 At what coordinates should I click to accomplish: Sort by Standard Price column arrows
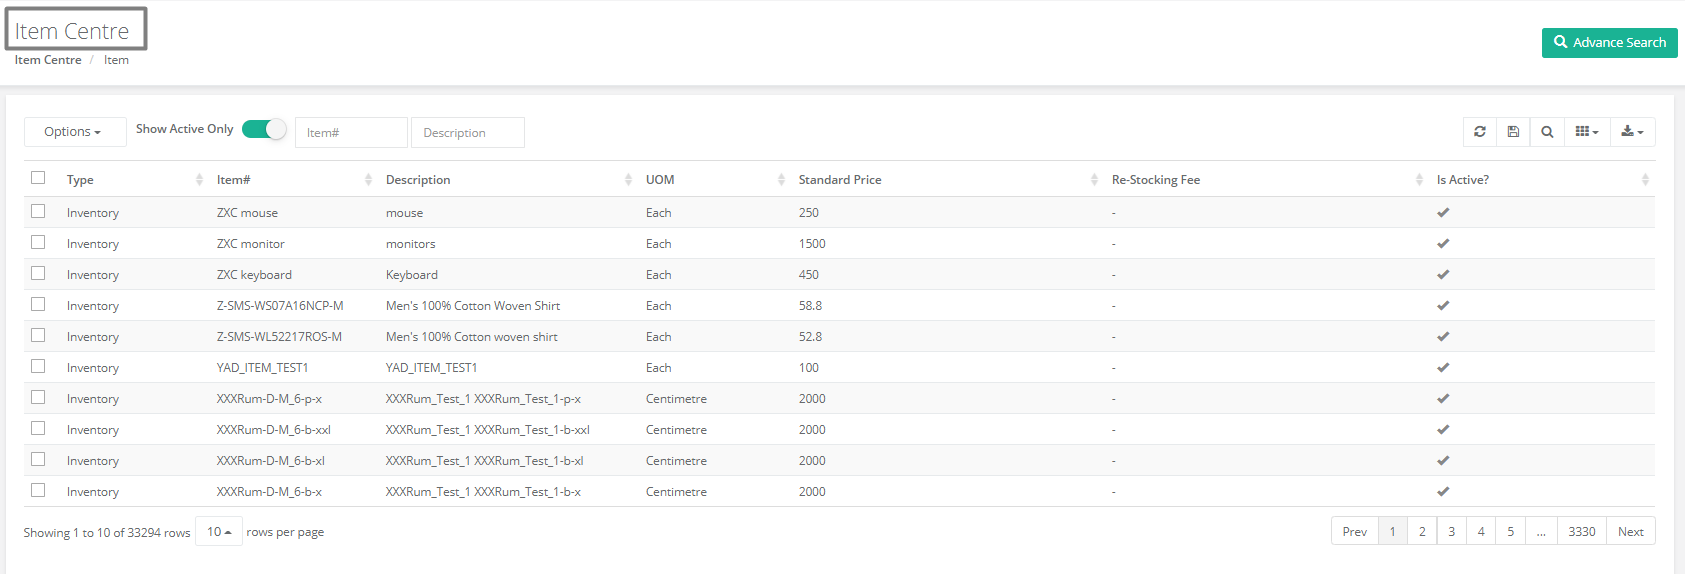click(1094, 180)
